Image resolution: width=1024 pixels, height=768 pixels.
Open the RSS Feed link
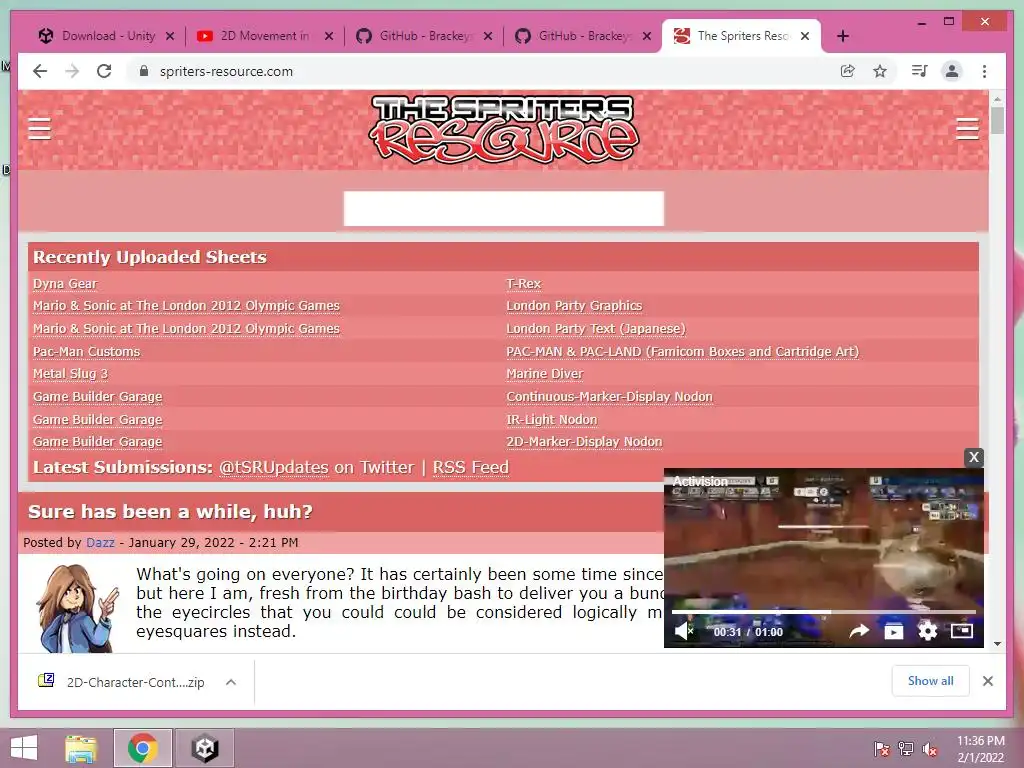(x=470, y=467)
